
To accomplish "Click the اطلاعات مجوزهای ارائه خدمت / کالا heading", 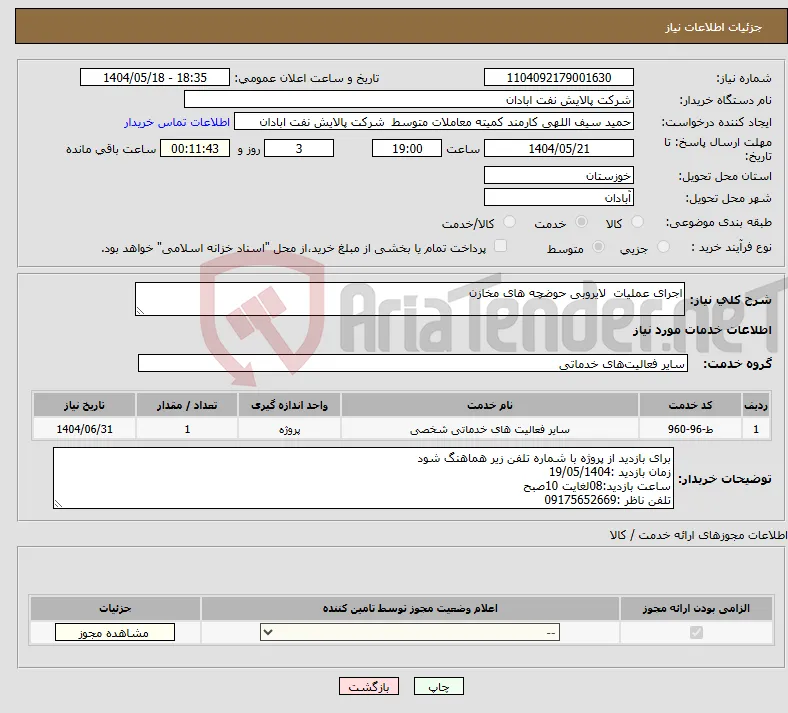I will click(x=699, y=535).
